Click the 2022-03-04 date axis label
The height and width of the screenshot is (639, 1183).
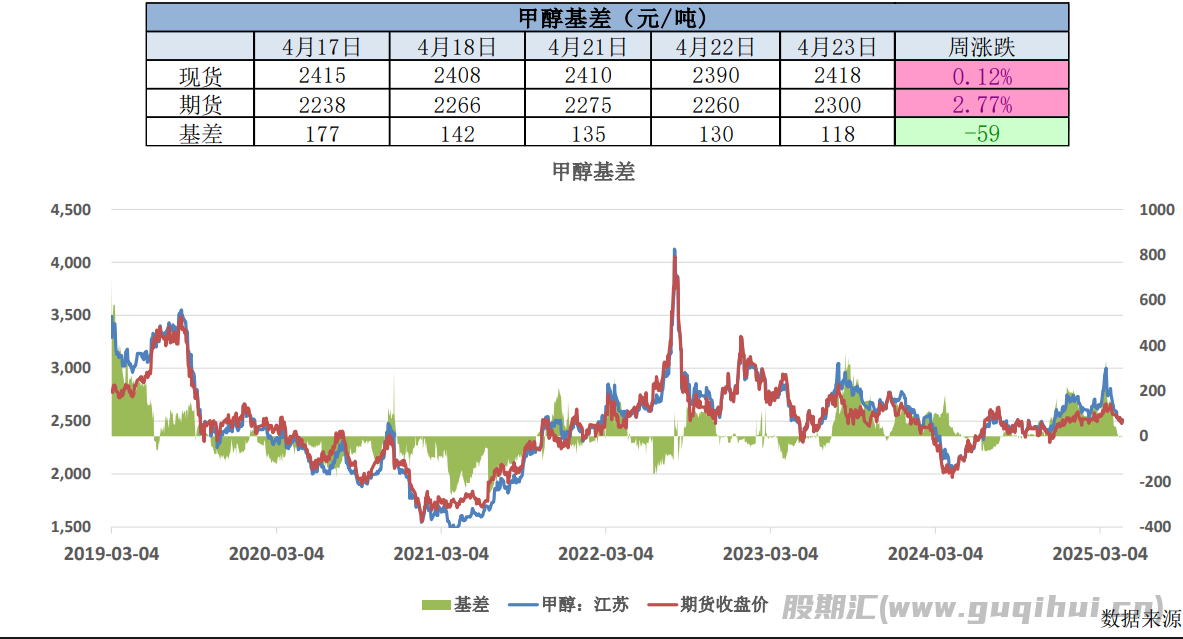[x=605, y=553]
